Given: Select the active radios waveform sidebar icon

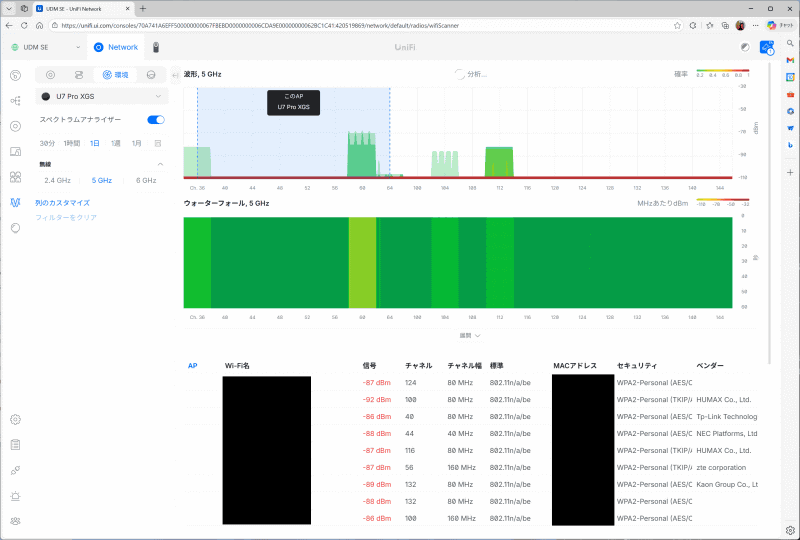Looking at the screenshot, I should point(15,203).
